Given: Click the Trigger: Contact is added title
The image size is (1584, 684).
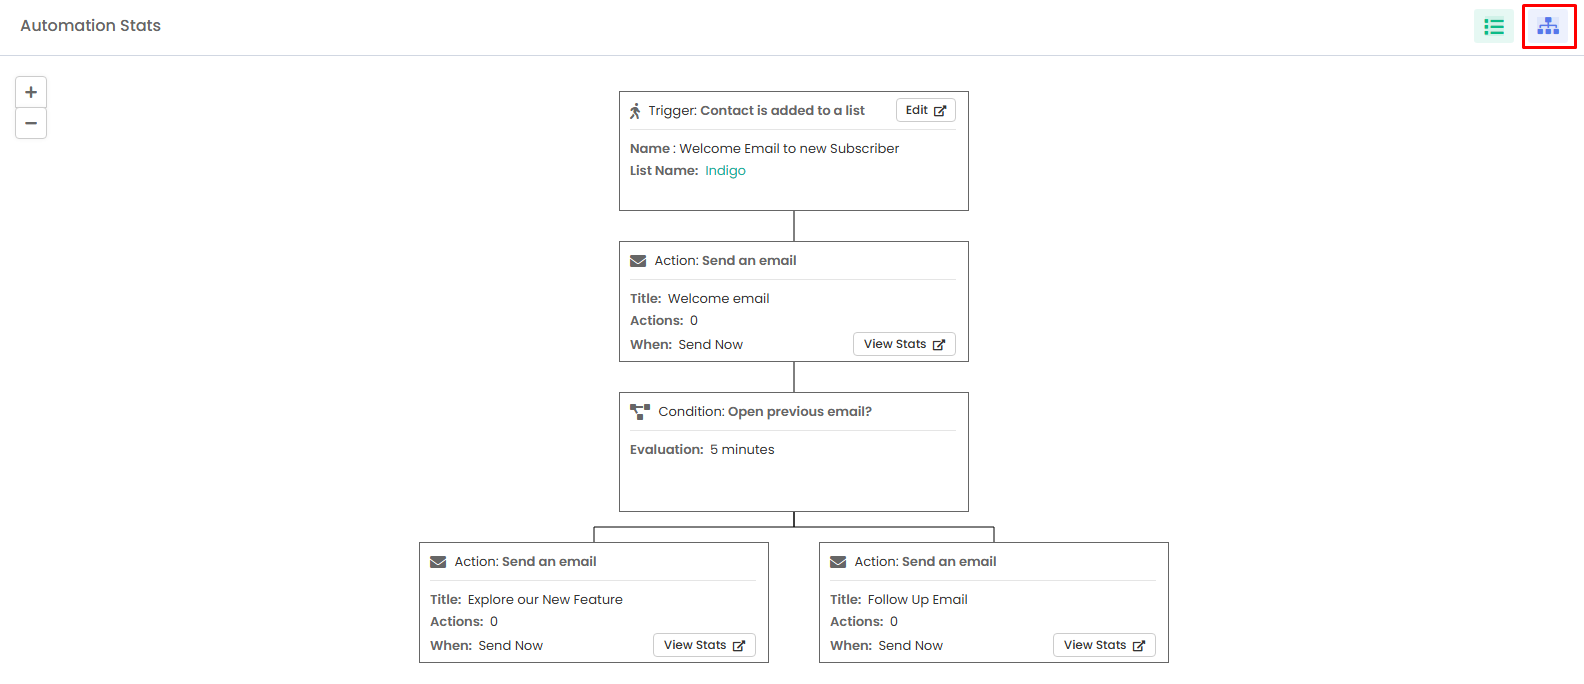Looking at the screenshot, I should (x=756, y=111).
